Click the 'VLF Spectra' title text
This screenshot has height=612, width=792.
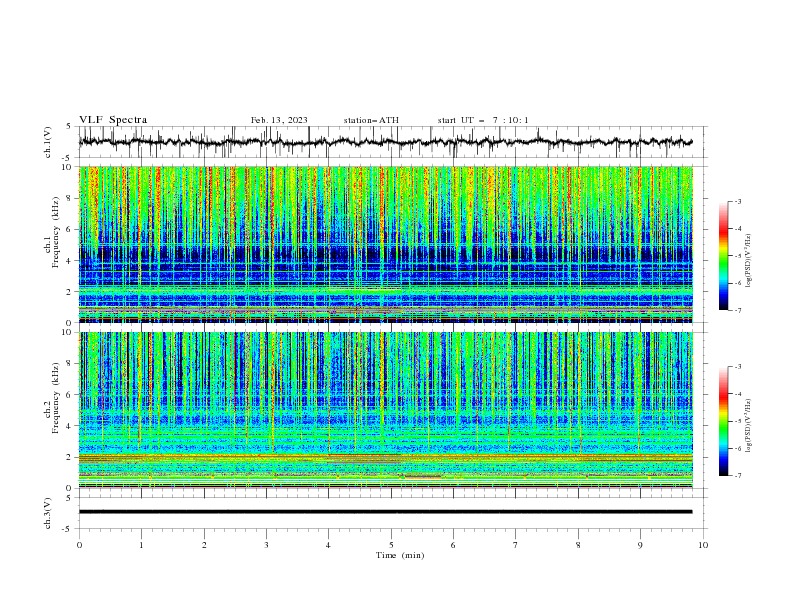coord(113,120)
